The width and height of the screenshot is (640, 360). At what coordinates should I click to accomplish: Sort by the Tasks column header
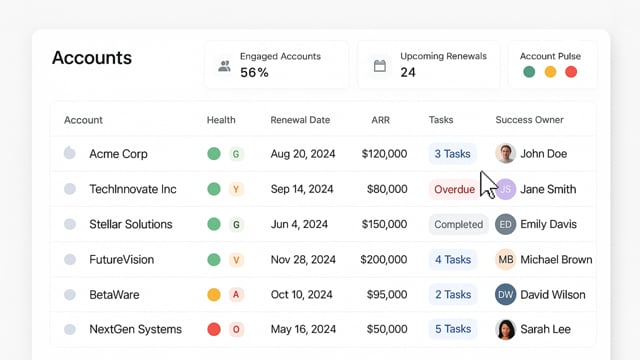(441, 120)
